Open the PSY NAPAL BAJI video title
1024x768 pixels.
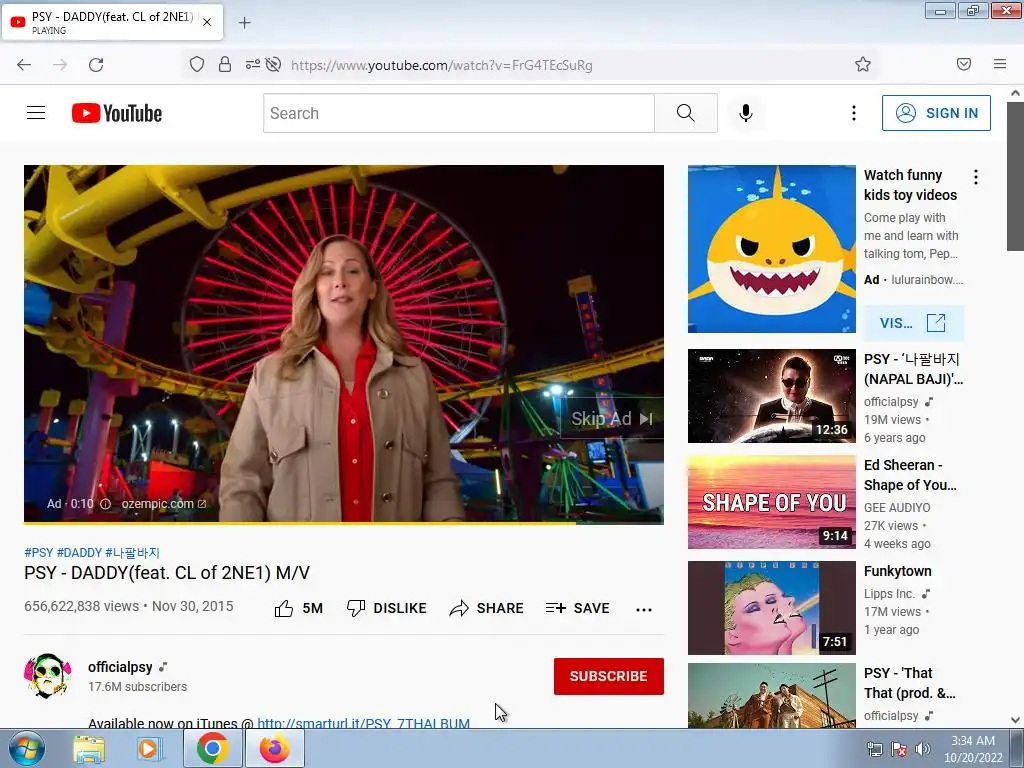pyautogui.click(x=913, y=369)
